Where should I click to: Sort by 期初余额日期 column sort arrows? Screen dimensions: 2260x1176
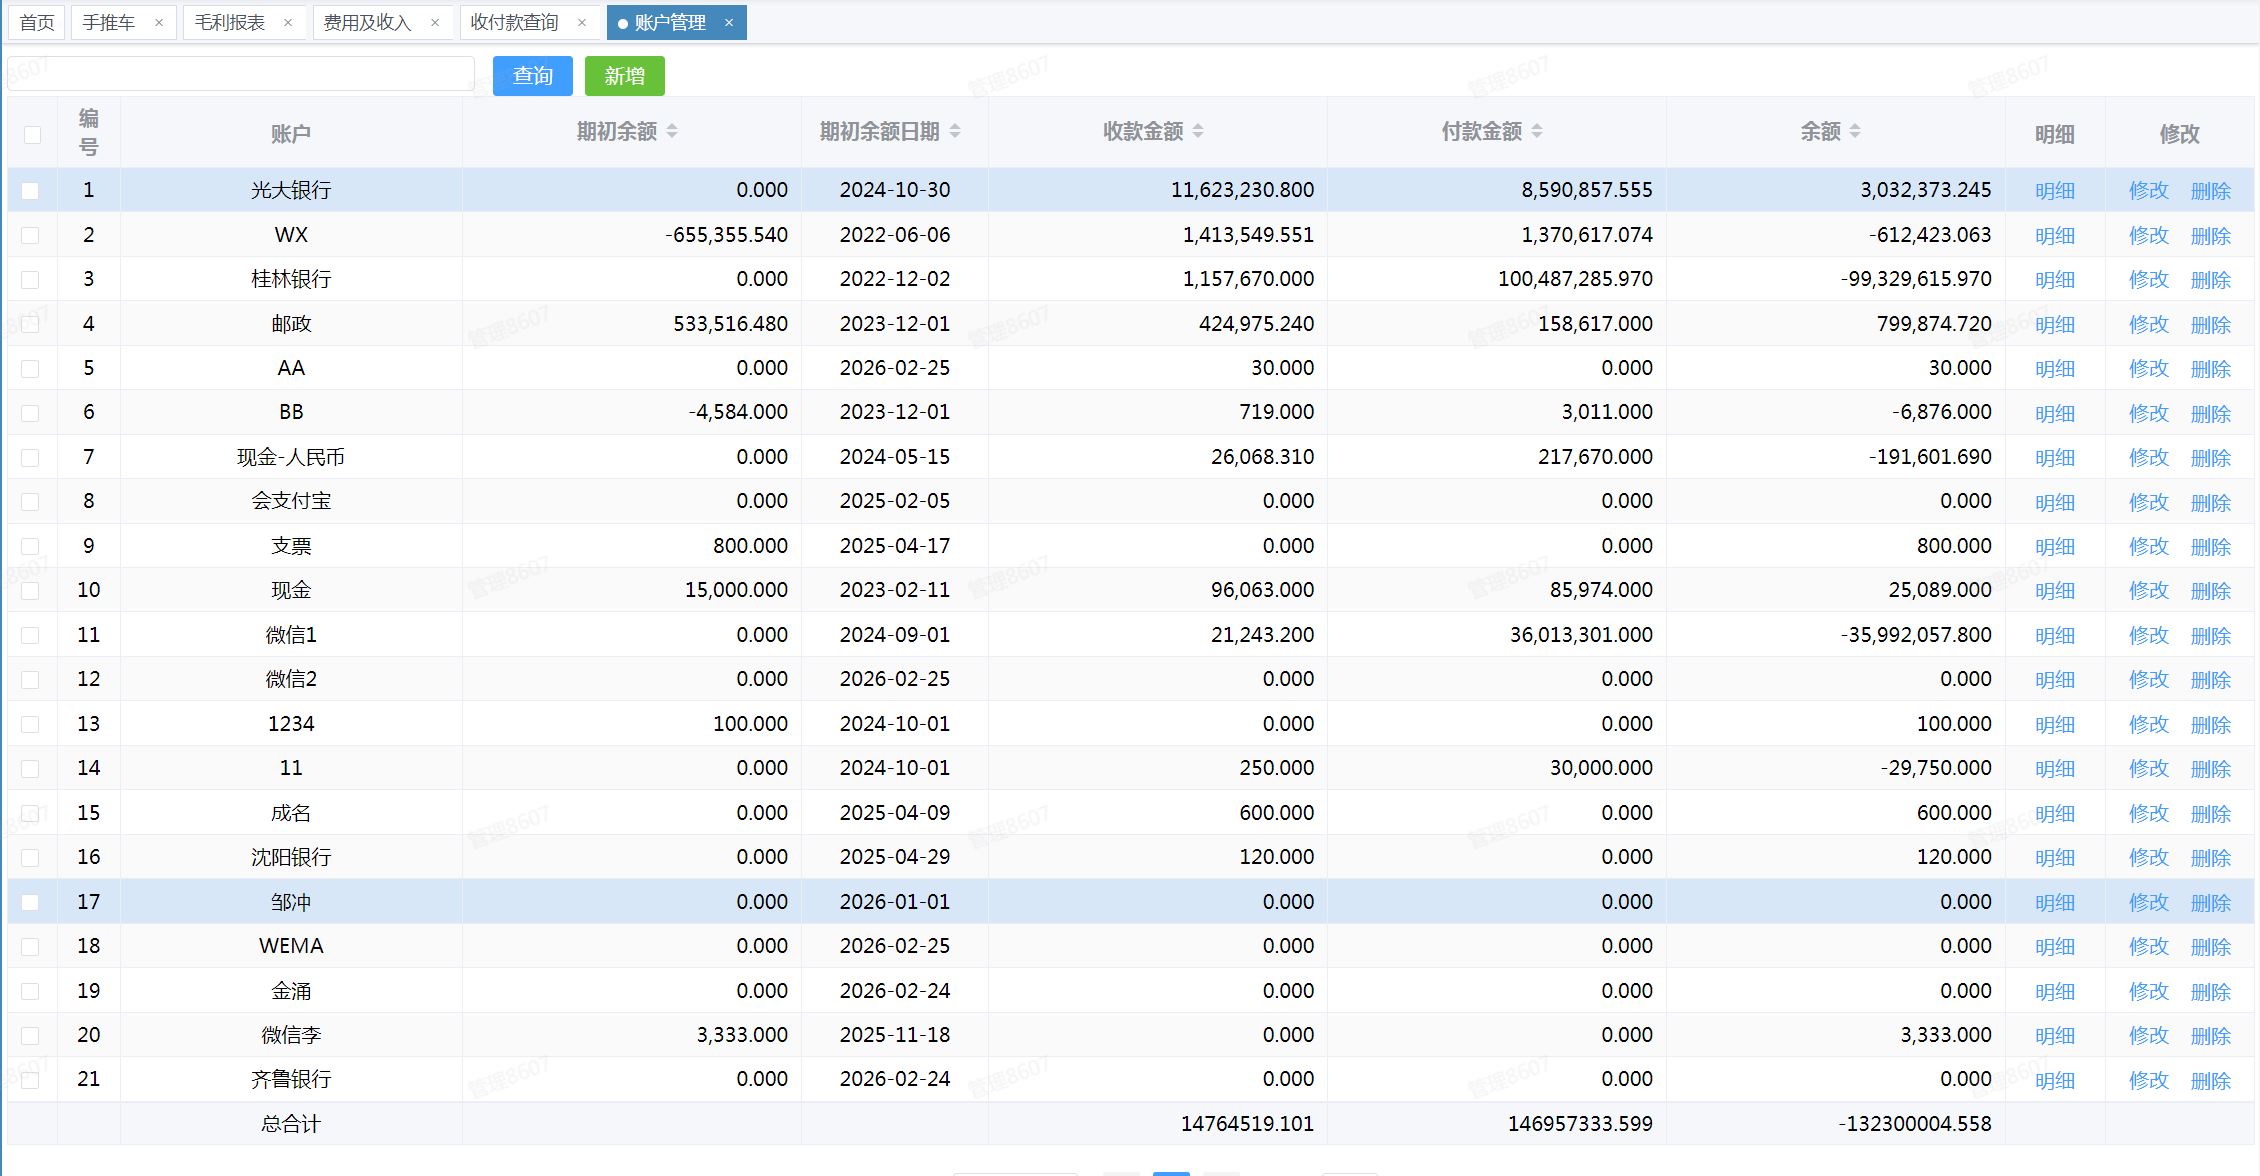point(955,131)
